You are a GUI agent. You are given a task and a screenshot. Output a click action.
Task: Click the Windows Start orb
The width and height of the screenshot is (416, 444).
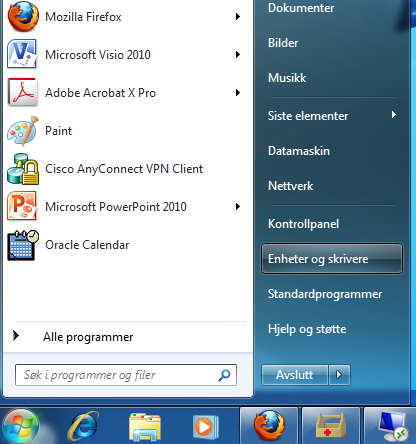click(x=21, y=427)
